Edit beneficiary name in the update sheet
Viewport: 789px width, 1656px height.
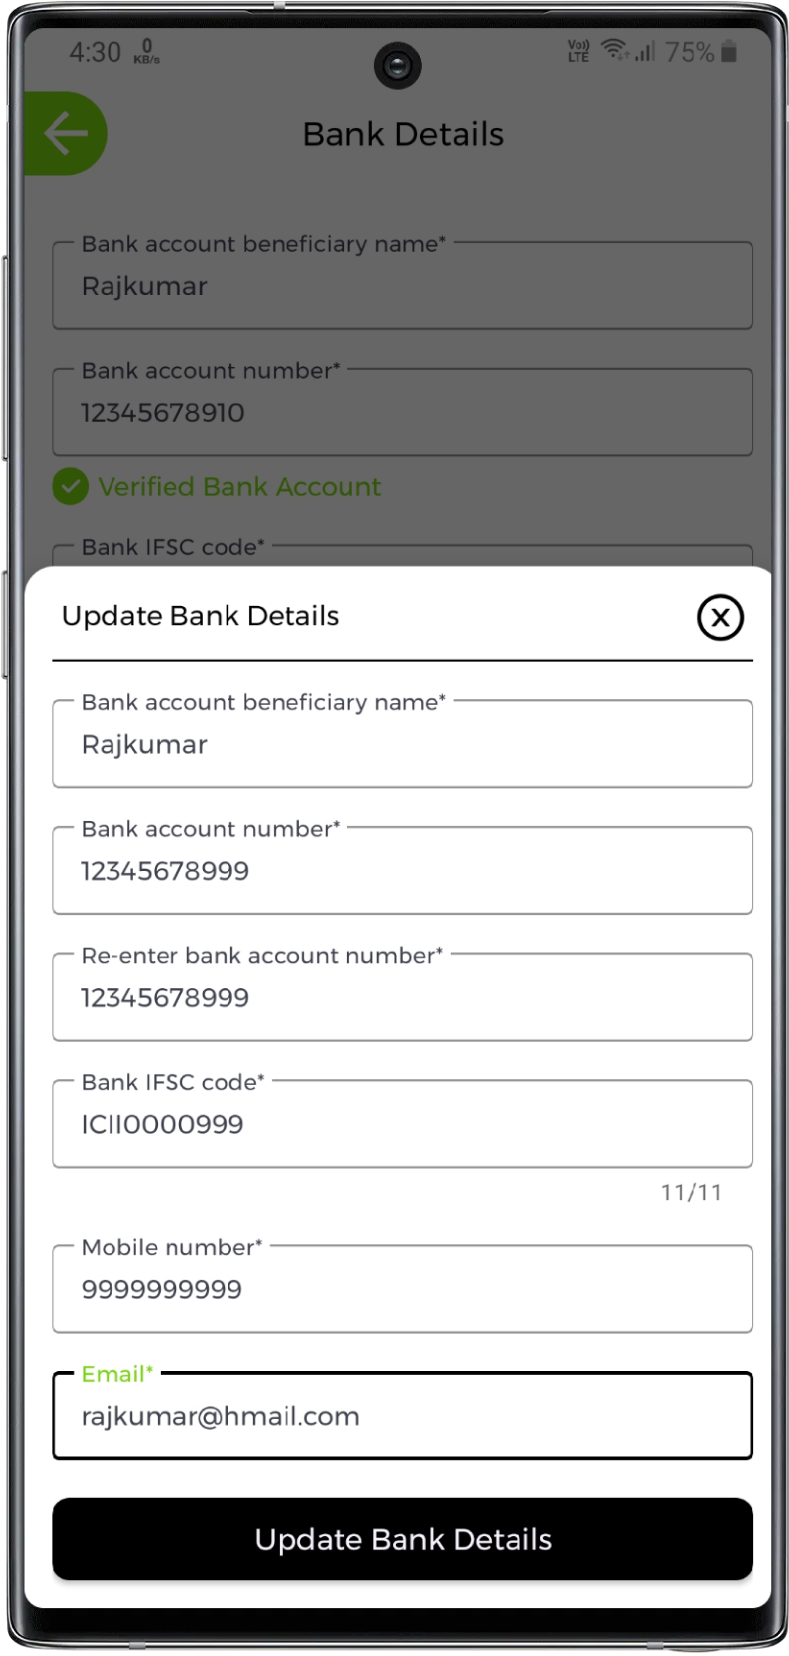coord(402,745)
